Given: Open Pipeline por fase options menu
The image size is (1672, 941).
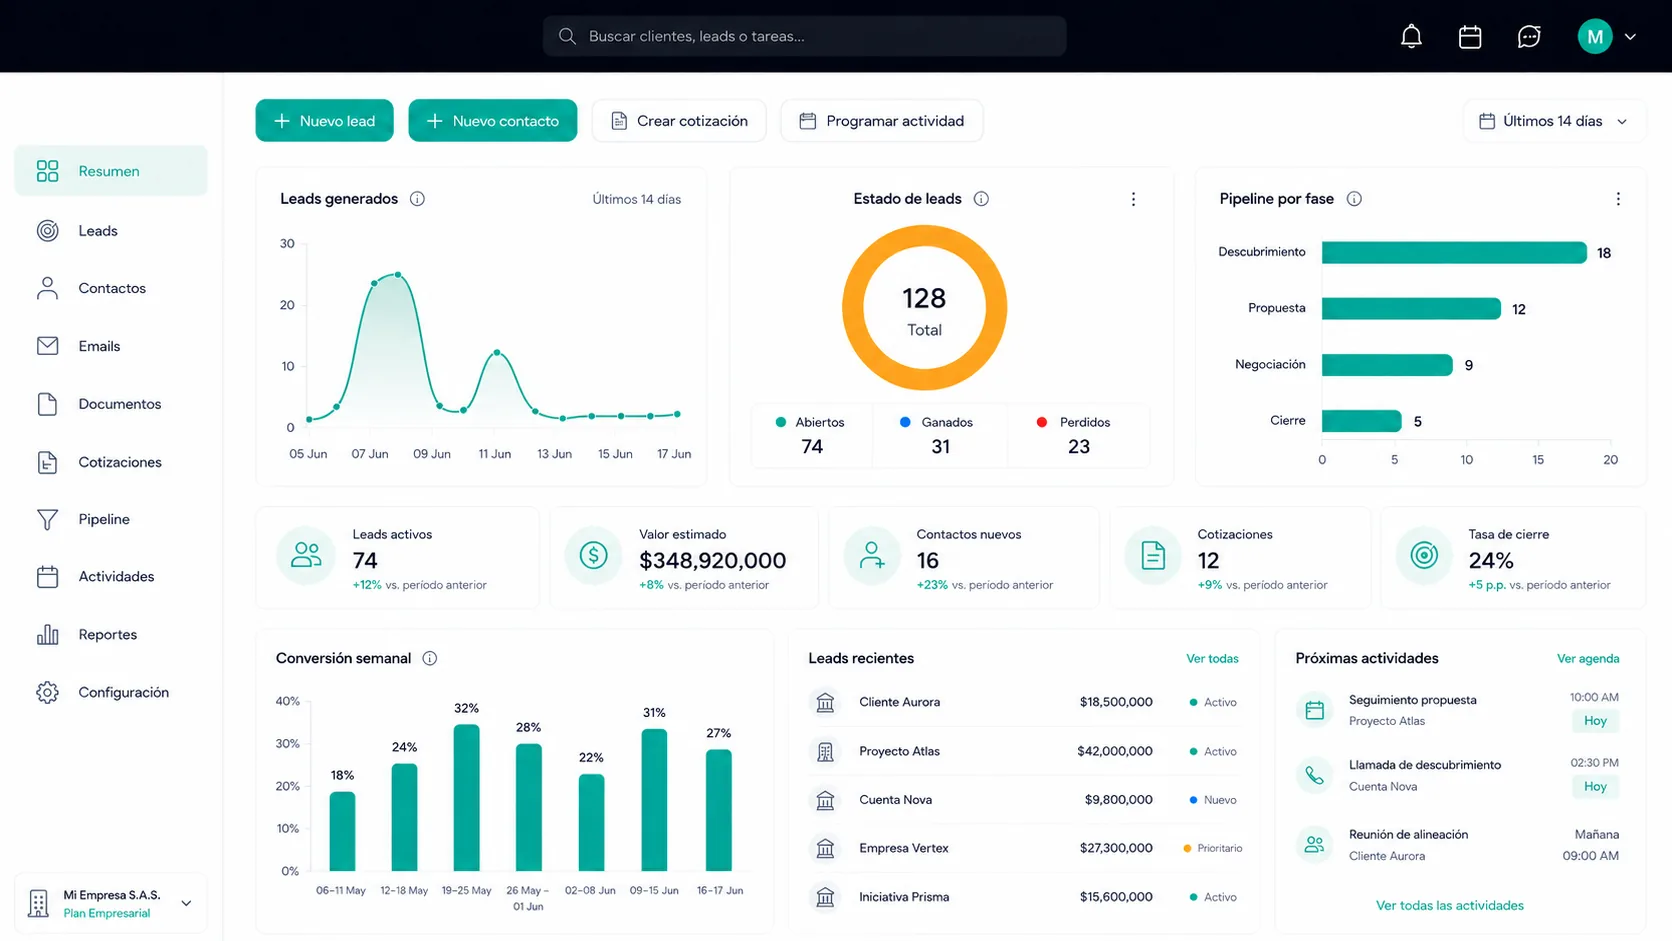Looking at the screenshot, I should tap(1618, 199).
